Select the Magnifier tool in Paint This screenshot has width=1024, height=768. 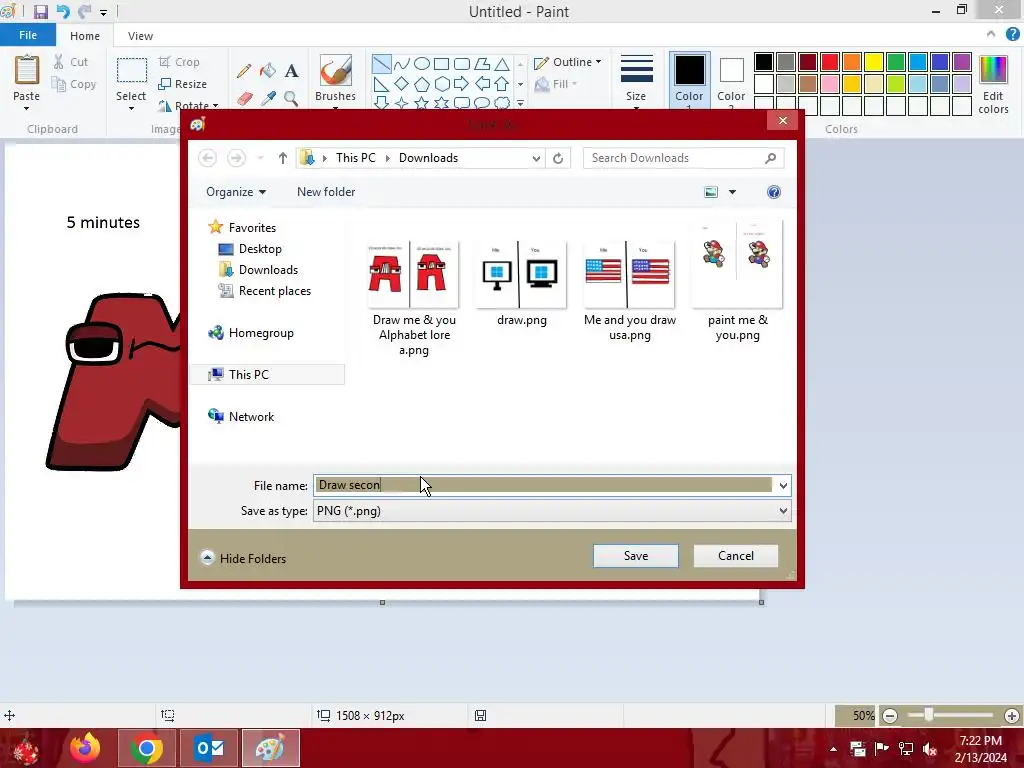(x=291, y=99)
